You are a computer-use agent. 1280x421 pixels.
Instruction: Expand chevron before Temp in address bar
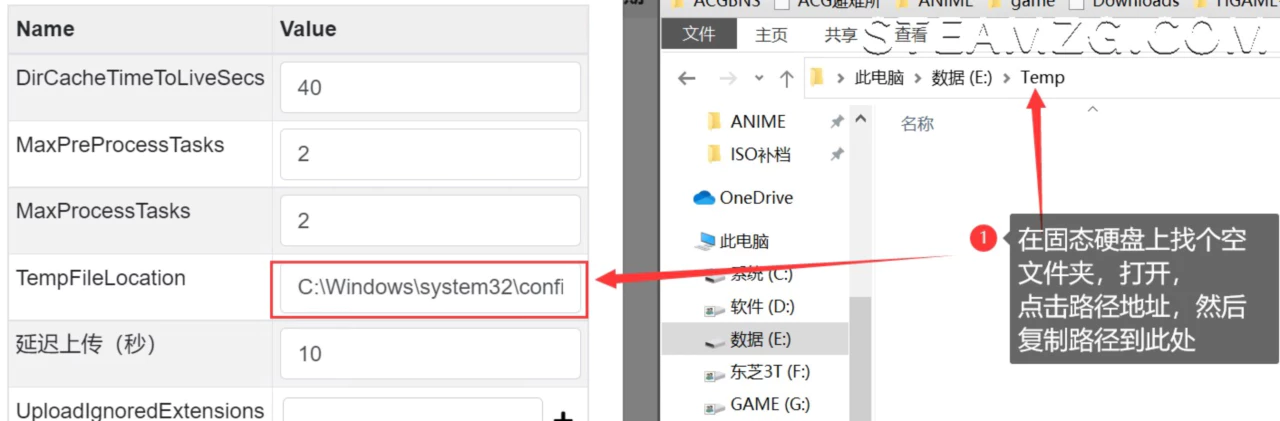(x=1006, y=78)
